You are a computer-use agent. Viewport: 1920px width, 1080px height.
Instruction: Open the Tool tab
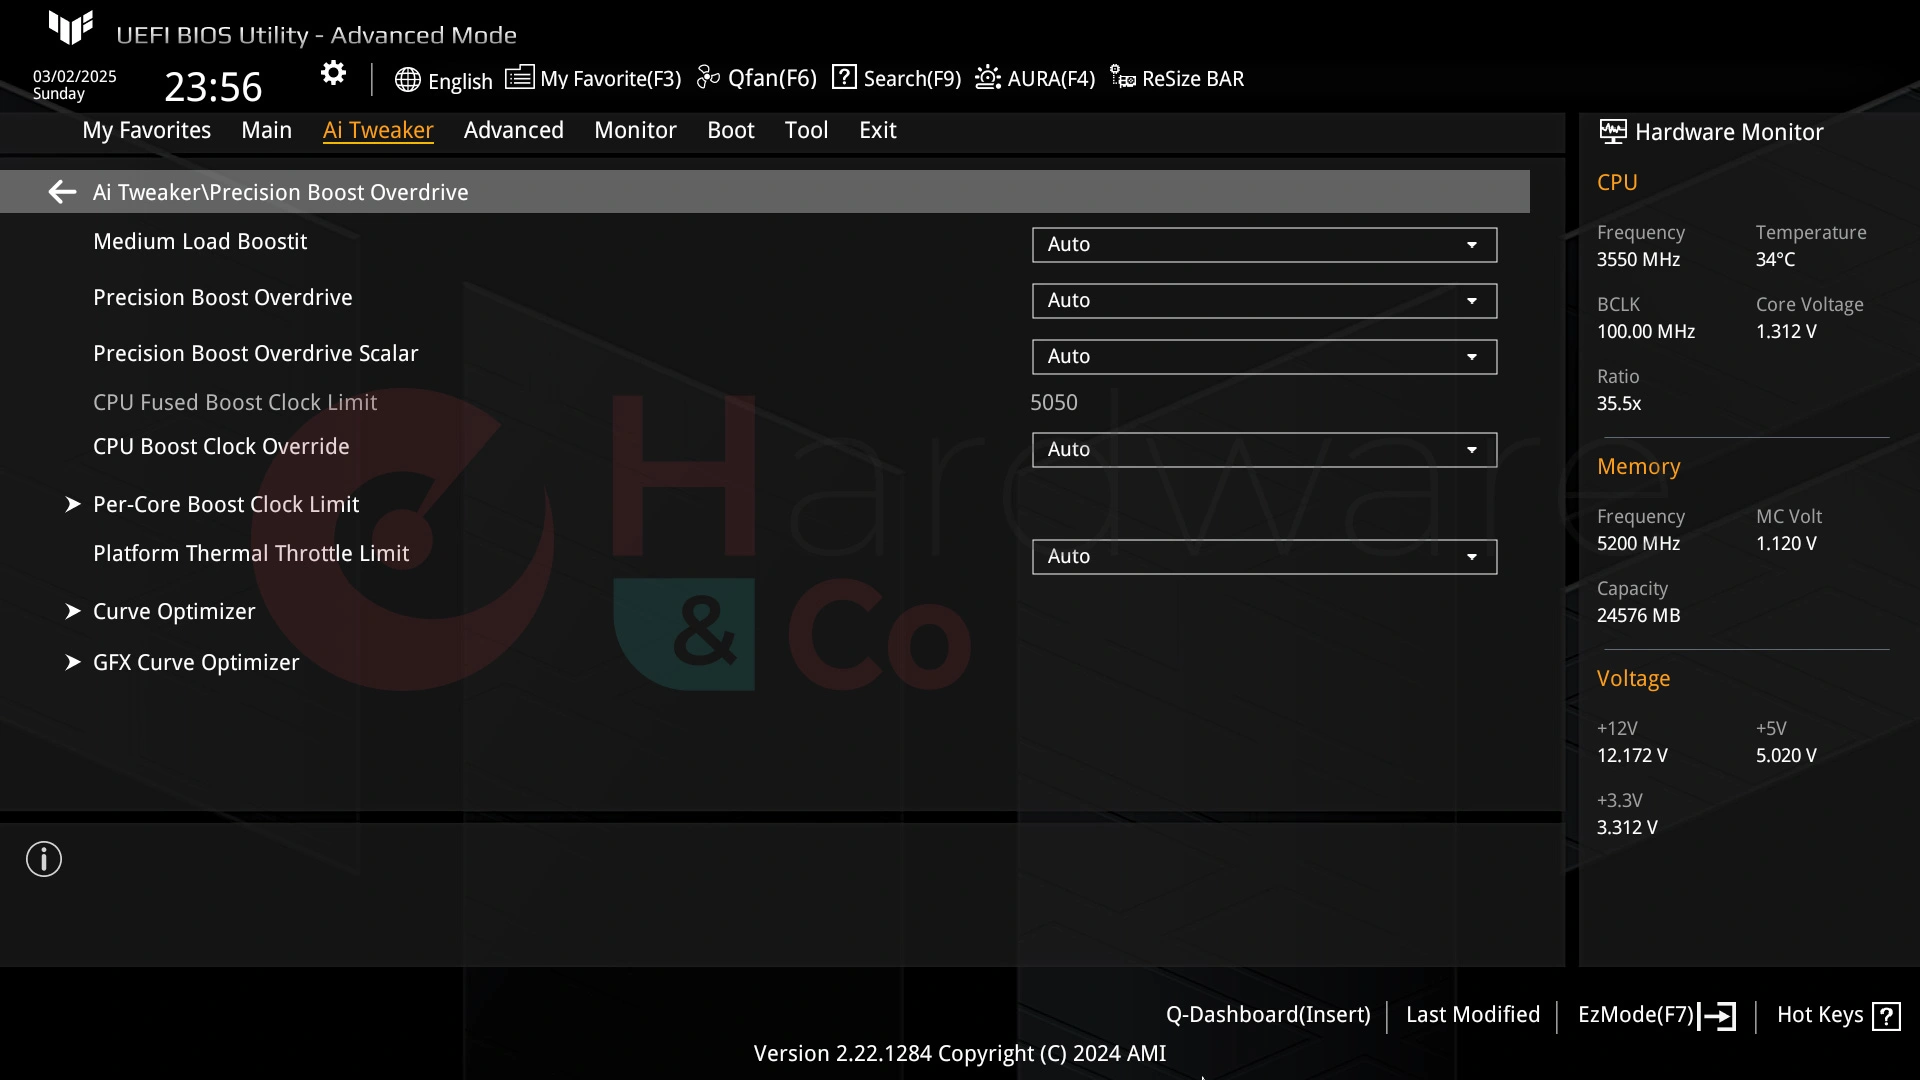pos(807,130)
